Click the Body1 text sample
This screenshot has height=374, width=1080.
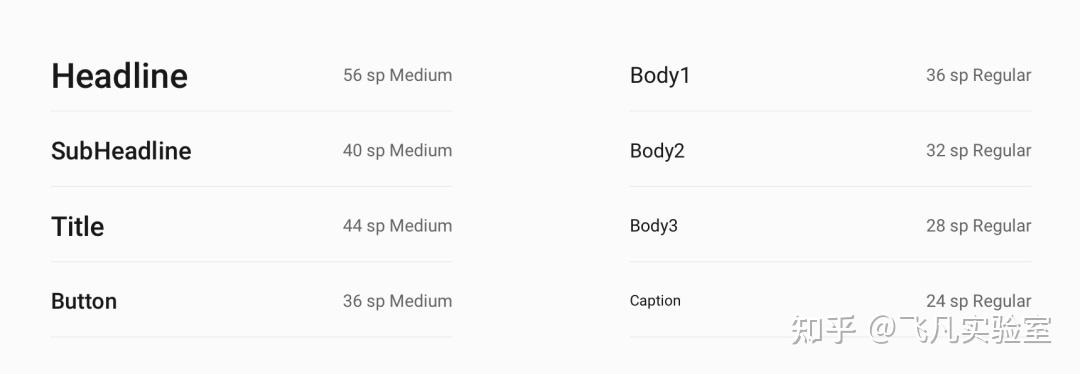click(660, 76)
